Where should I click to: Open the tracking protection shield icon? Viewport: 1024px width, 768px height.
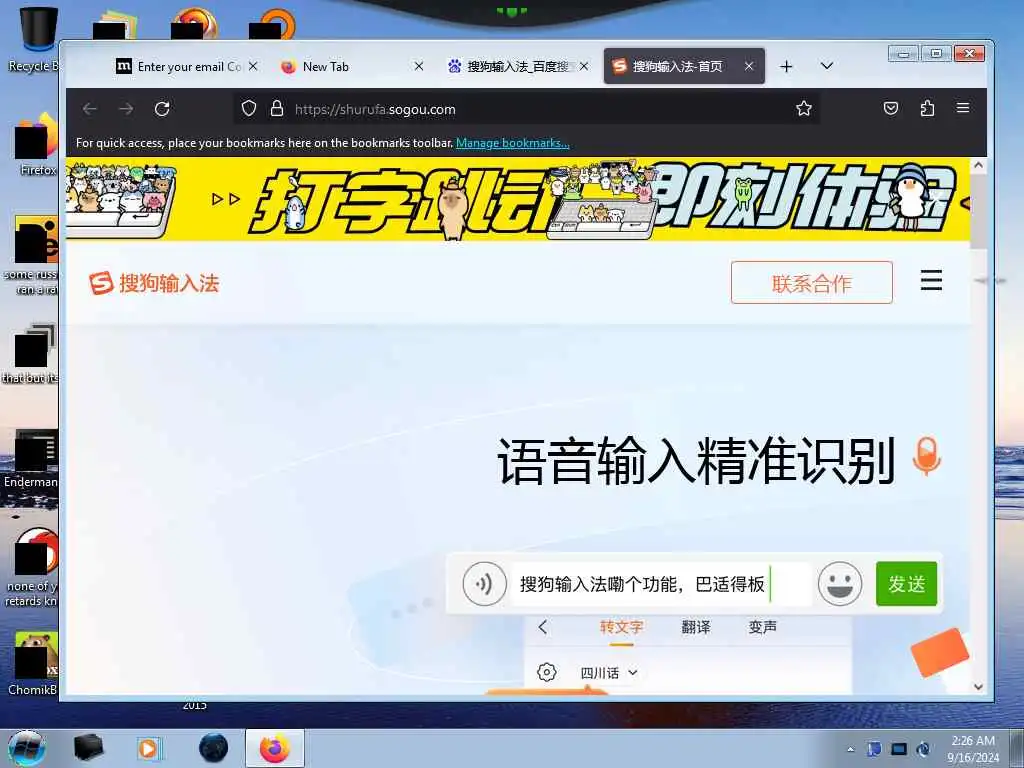coord(249,108)
